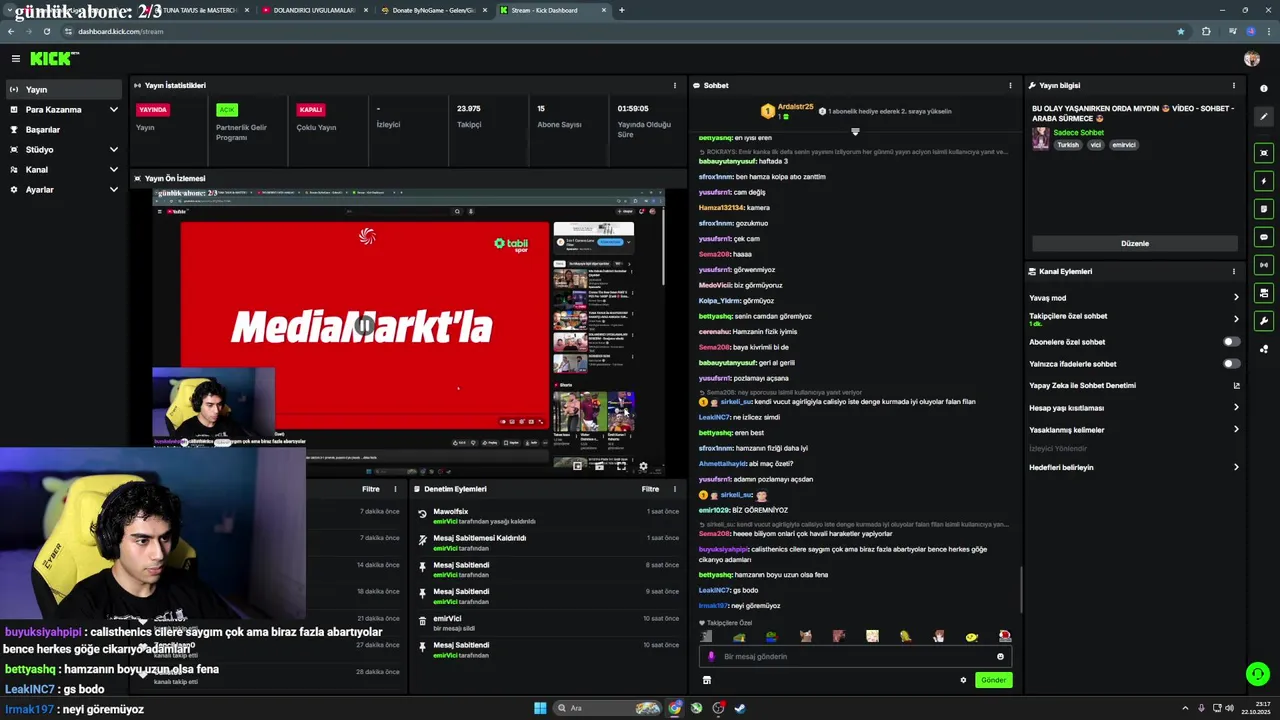Click Steam icon in Windows taskbar
Viewport: 1280px width, 720px height.
point(740,708)
